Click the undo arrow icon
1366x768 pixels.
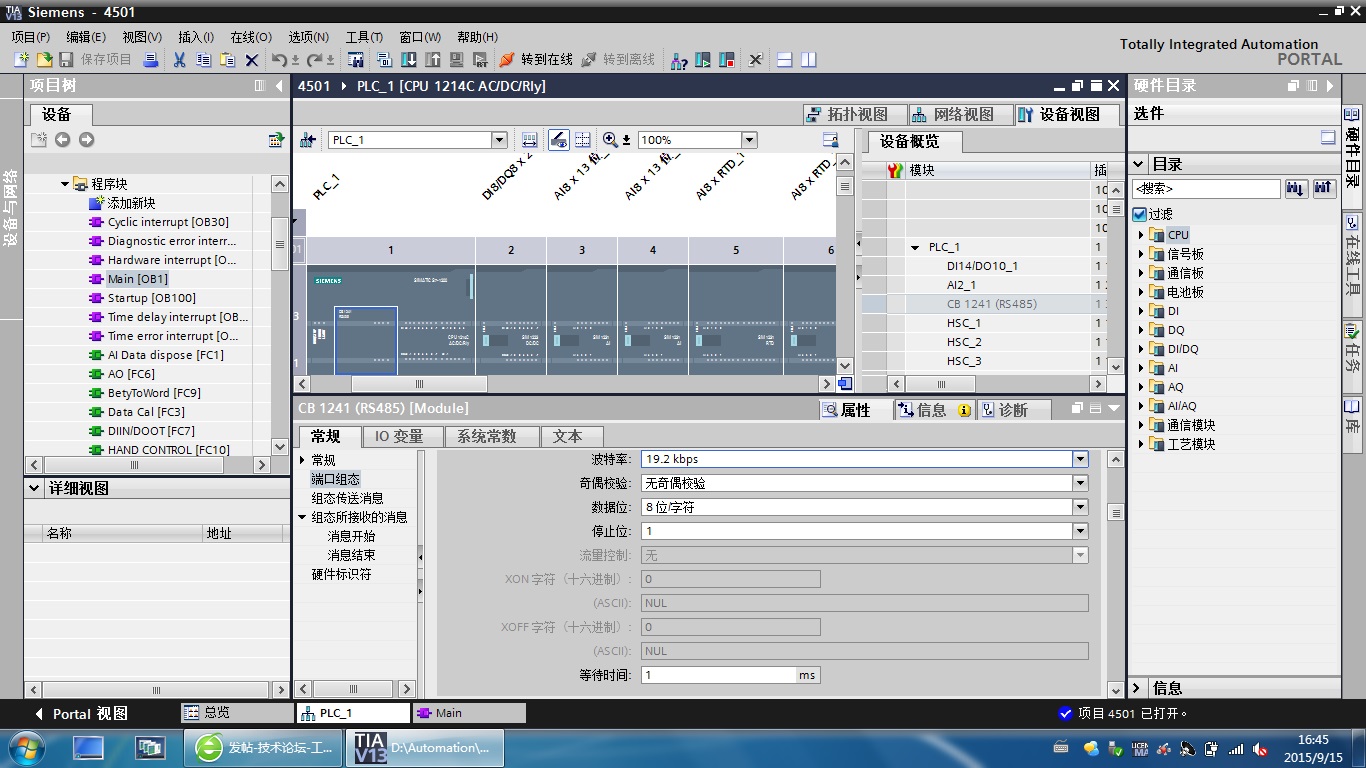279,60
